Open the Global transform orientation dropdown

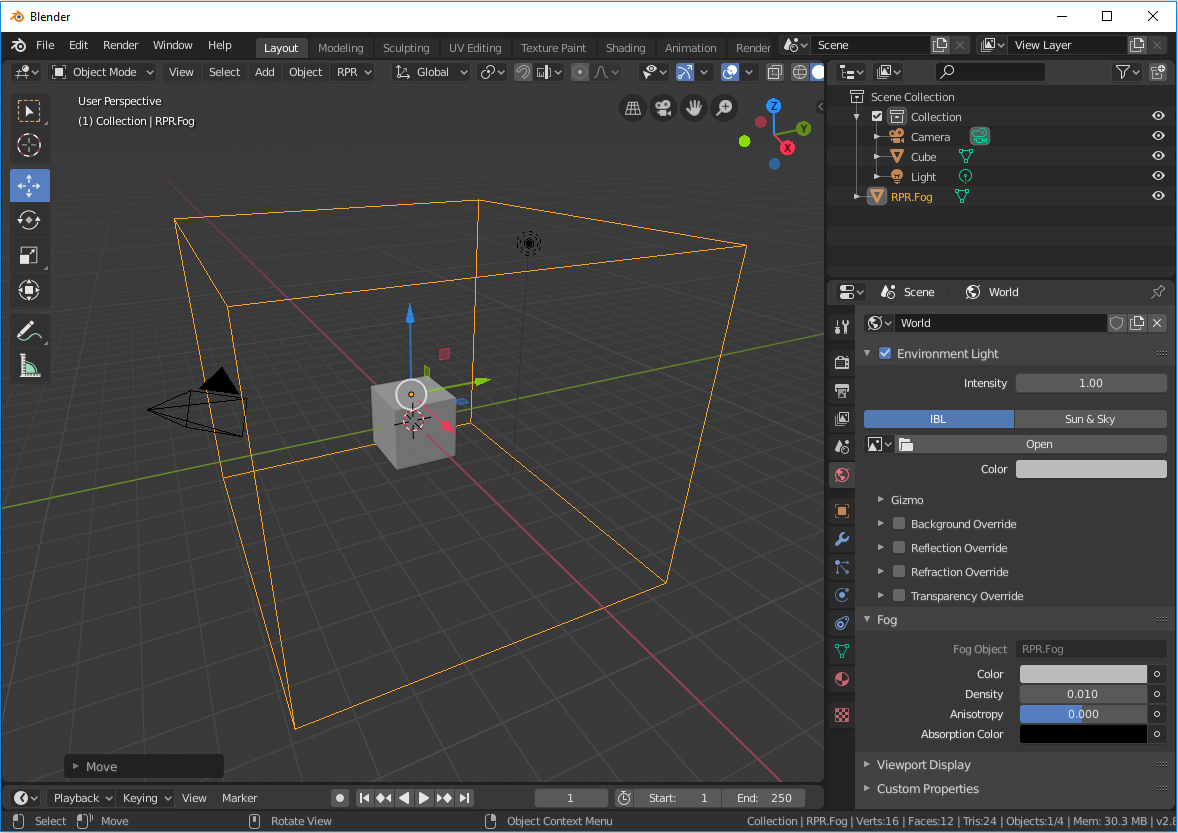point(432,72)
